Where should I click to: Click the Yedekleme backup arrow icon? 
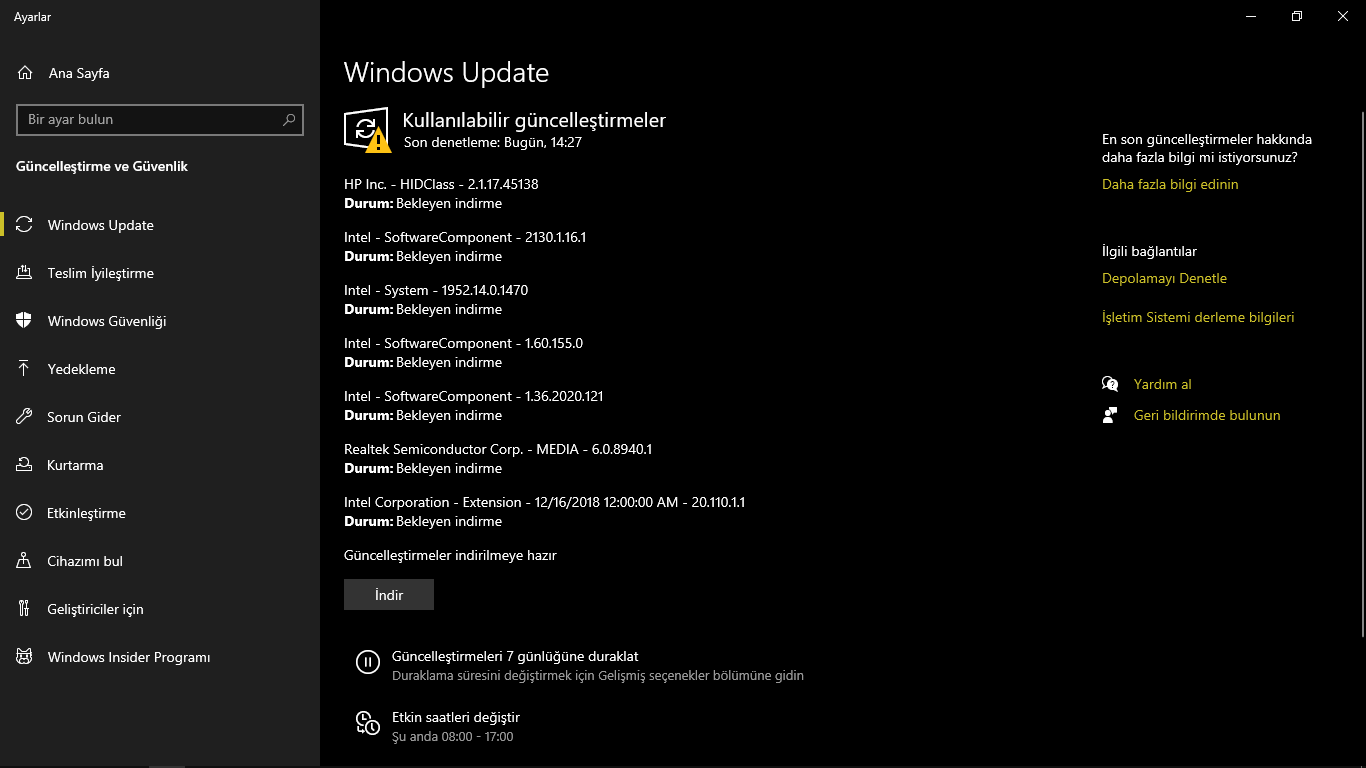tap(25, 369)
